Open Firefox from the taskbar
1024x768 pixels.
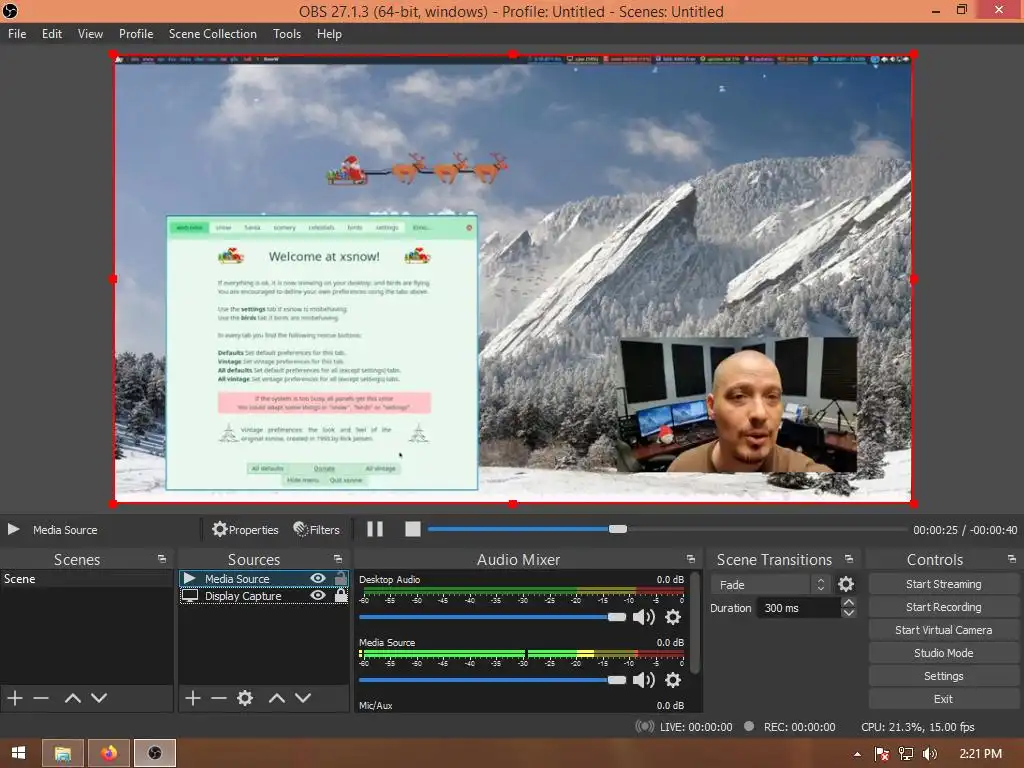pos(109,753)
